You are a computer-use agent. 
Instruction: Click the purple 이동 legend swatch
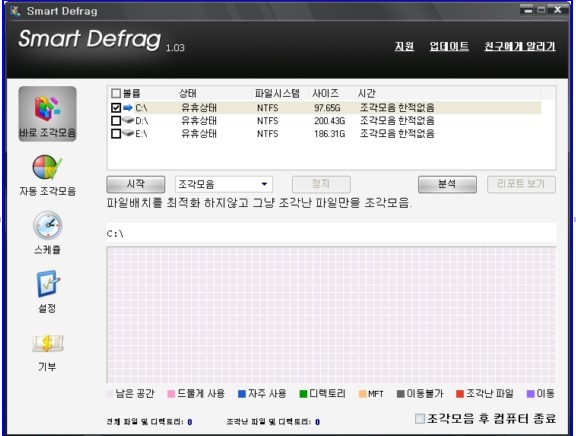click(530, 394)
